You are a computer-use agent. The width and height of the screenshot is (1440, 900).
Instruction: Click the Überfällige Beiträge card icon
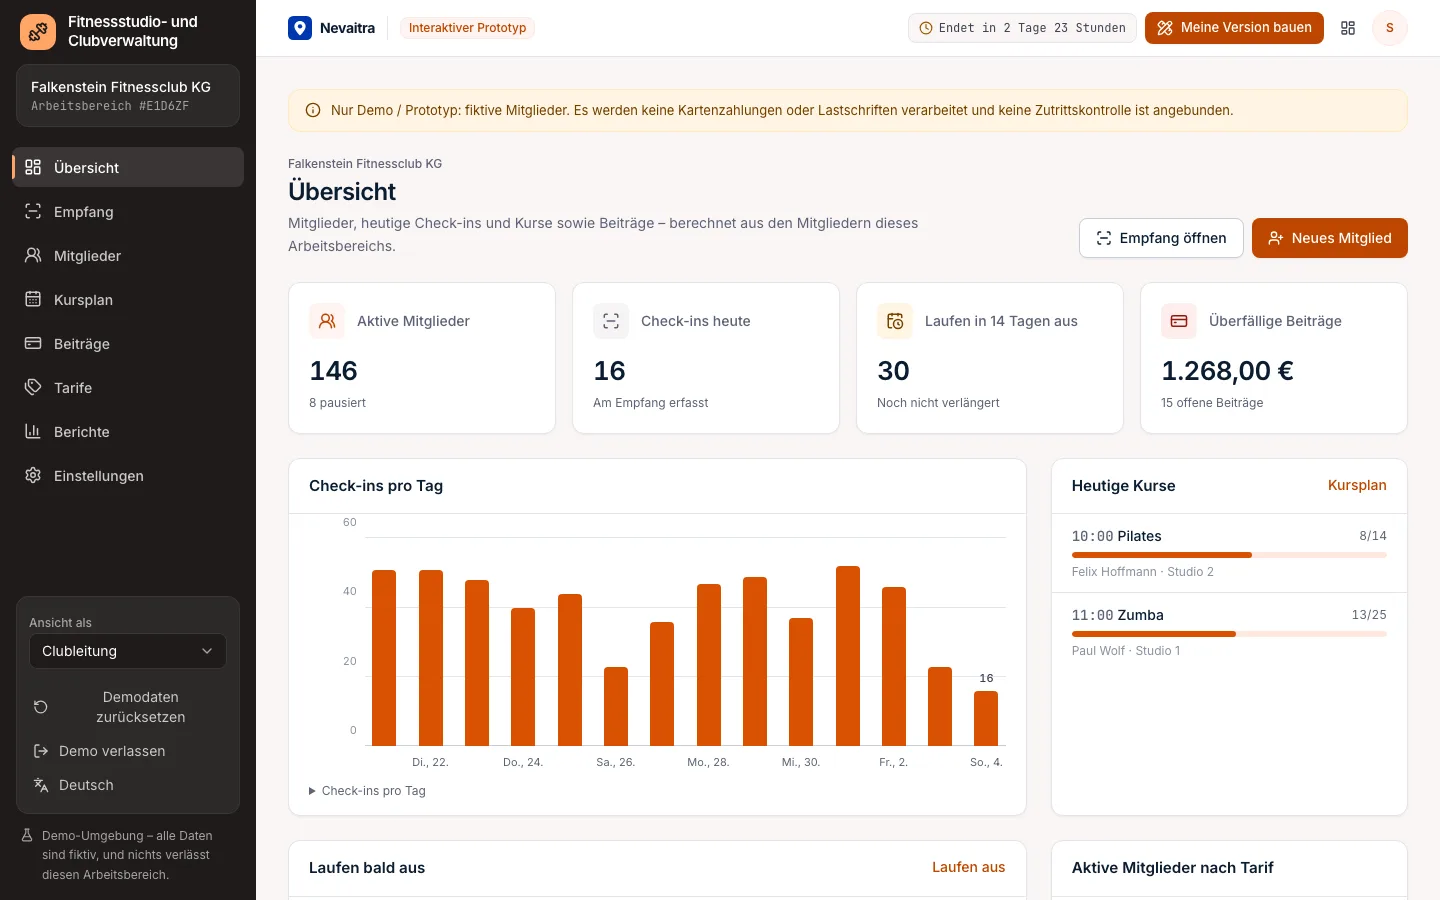1179,321
